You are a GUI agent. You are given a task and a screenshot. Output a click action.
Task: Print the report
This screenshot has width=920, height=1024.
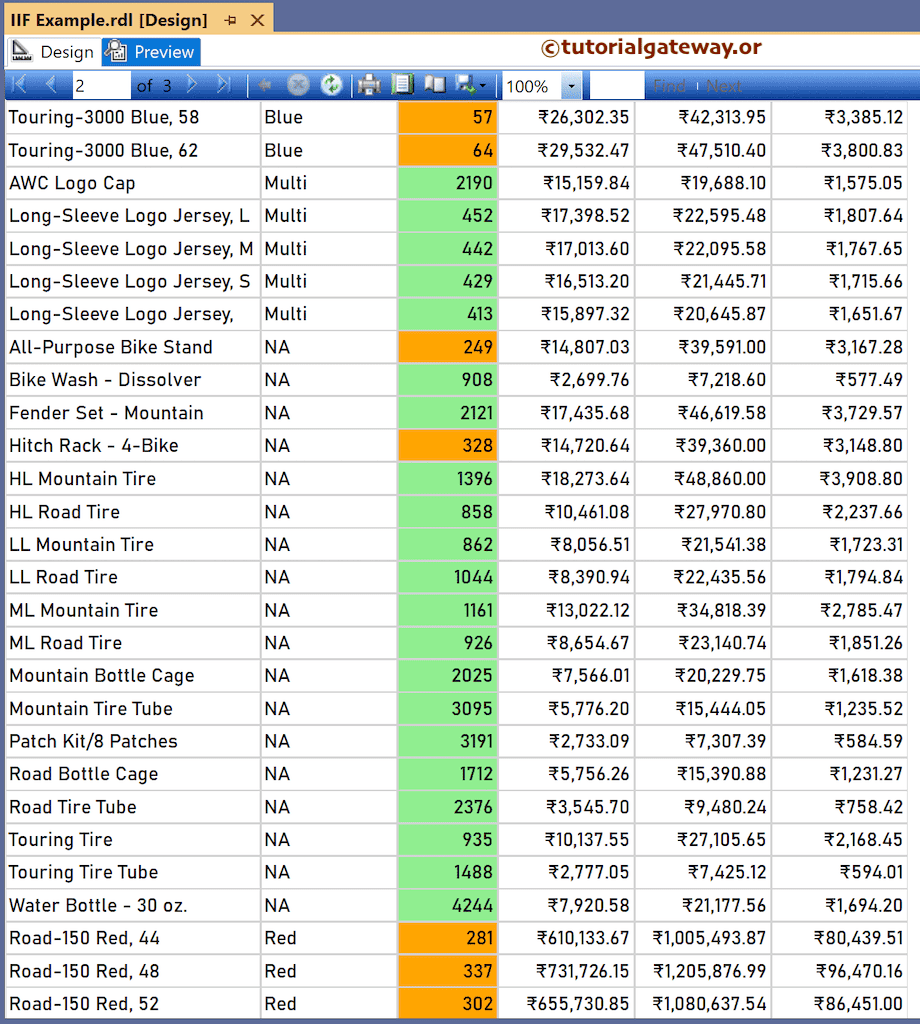pyautogui.click(x=368, y=84)
